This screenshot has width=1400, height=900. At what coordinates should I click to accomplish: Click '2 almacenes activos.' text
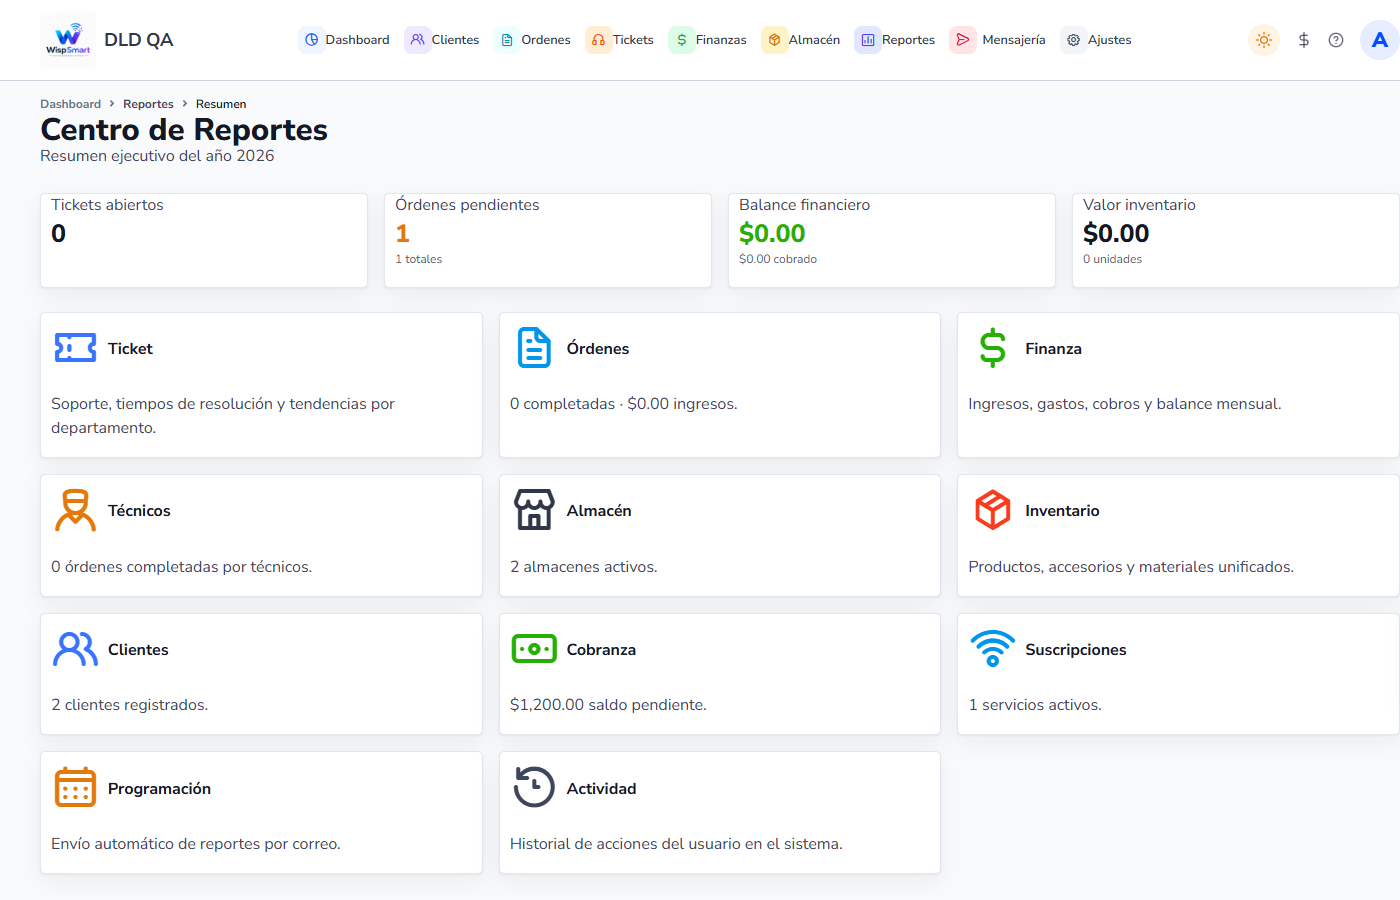point(584,567)
